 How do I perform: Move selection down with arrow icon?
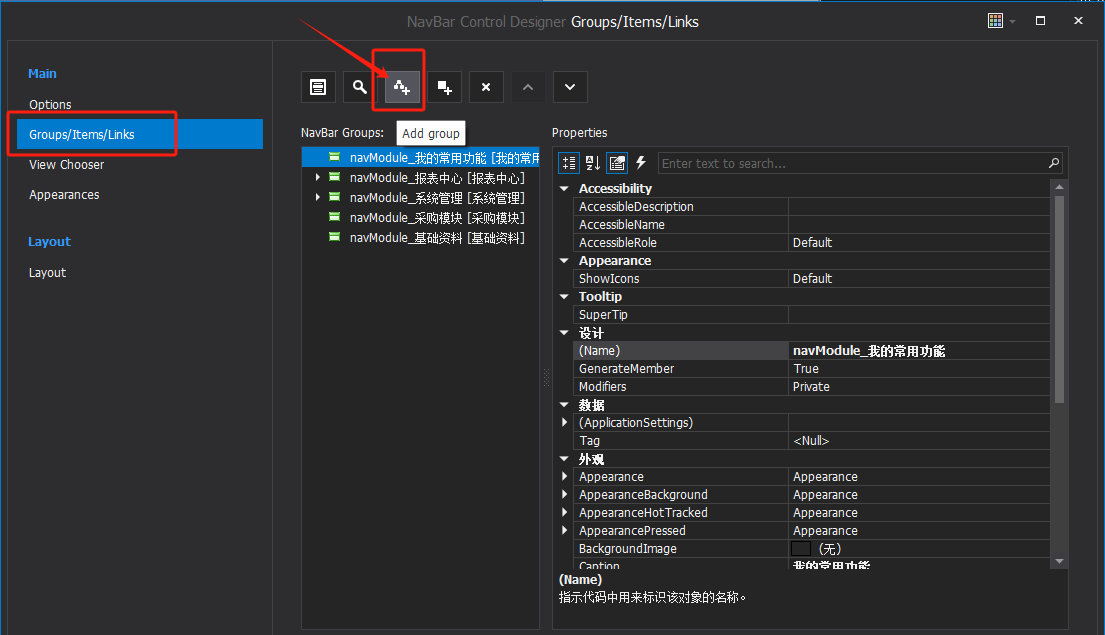[x=569, y=87]
